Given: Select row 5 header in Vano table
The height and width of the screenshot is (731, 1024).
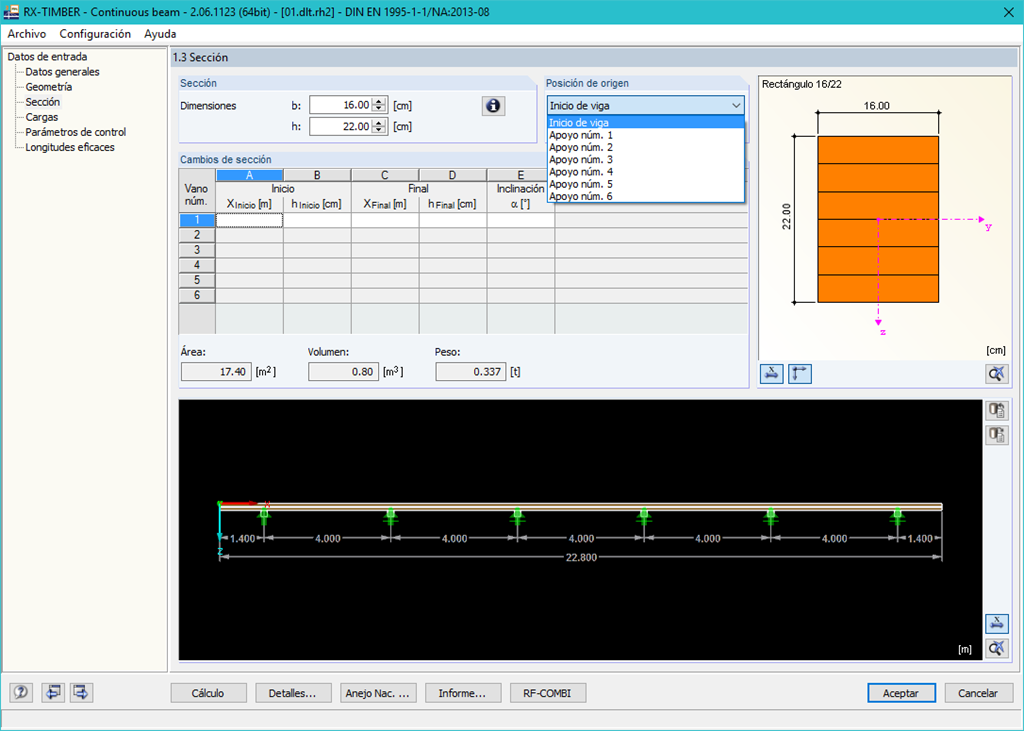Looking at the screenshot, I should (197, 280).
